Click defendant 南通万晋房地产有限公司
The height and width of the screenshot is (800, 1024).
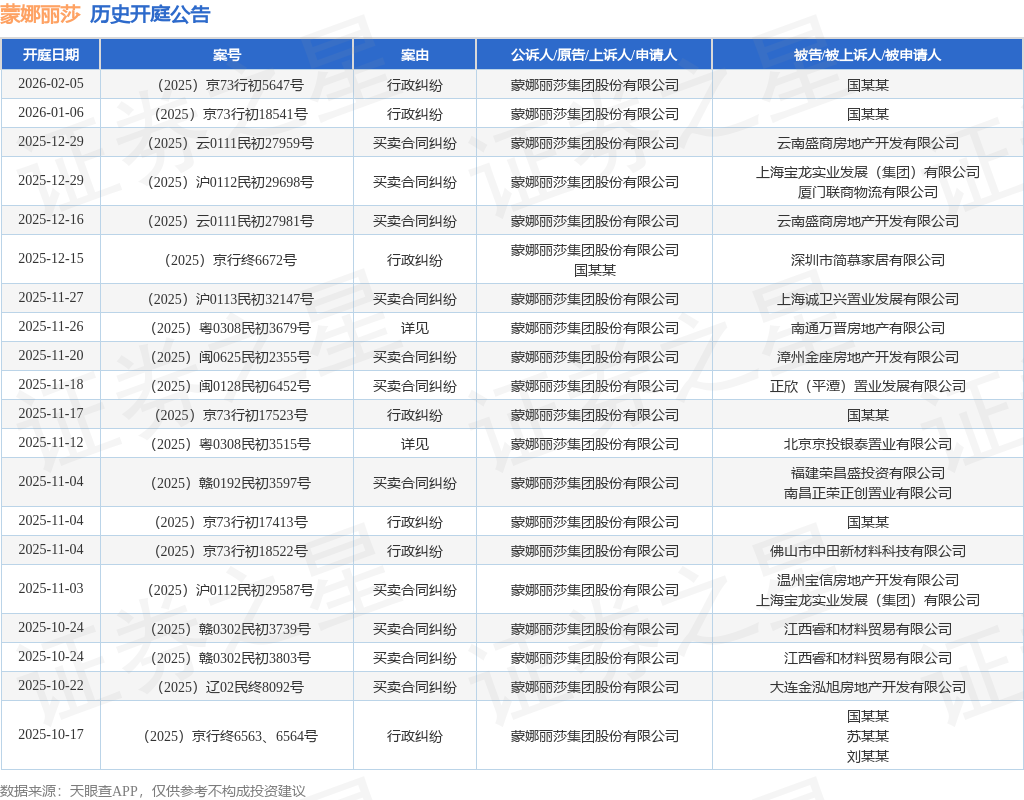tap(867, 328)
